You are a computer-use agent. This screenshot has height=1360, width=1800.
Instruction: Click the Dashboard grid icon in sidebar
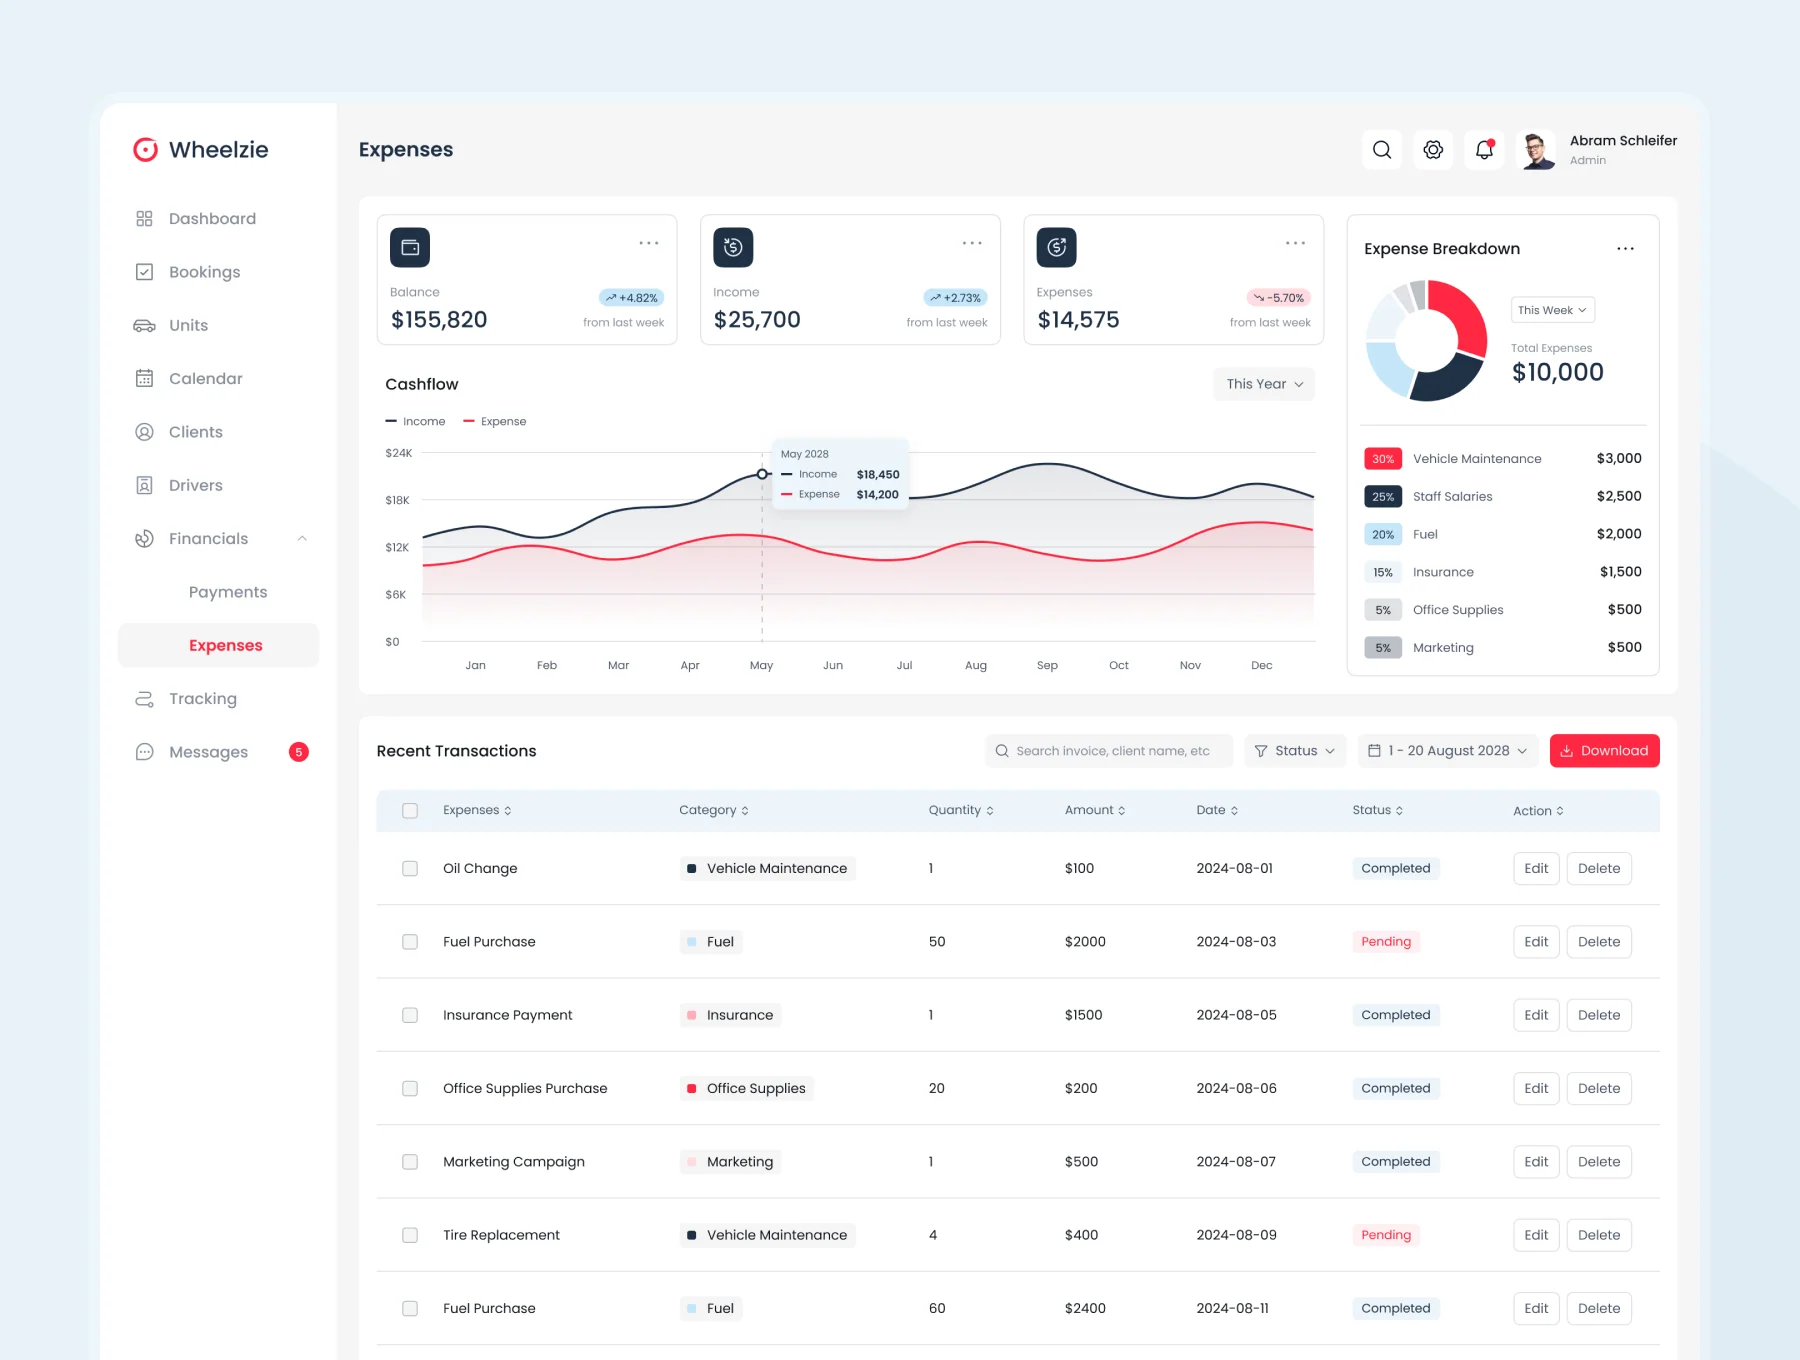point(144,218)
